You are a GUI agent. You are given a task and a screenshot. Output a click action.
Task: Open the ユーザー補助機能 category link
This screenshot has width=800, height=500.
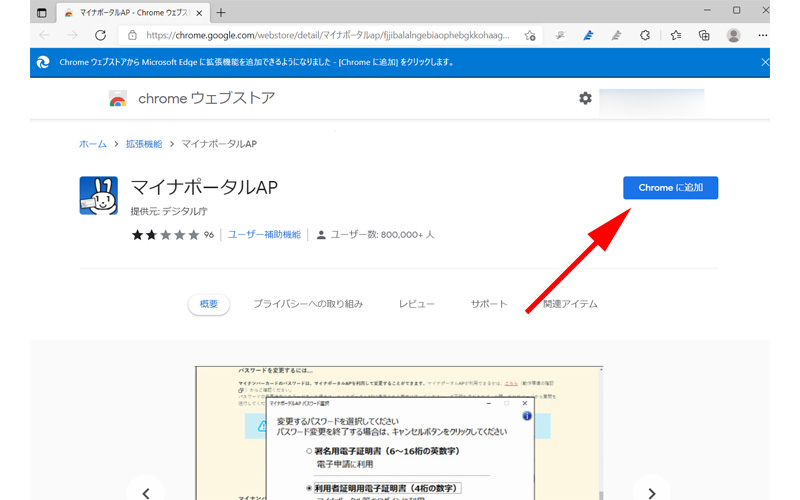264,235
